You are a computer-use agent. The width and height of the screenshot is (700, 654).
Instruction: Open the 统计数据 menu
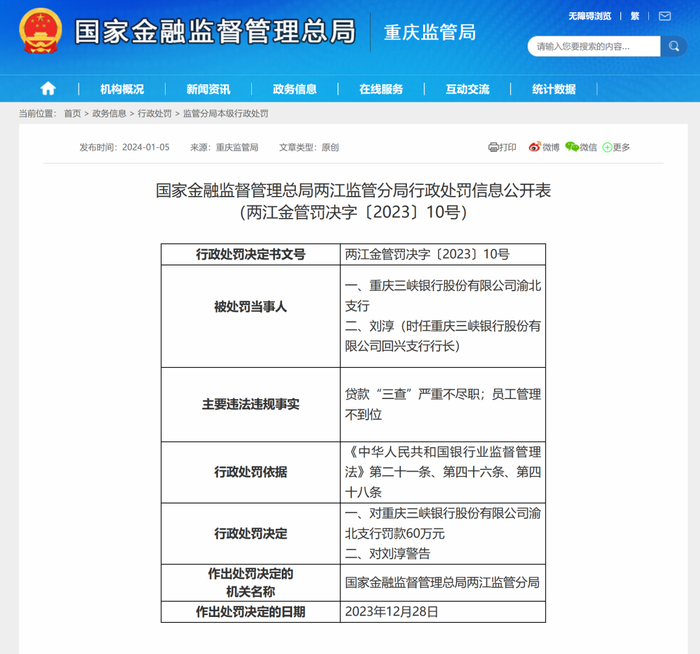(554, 89)
